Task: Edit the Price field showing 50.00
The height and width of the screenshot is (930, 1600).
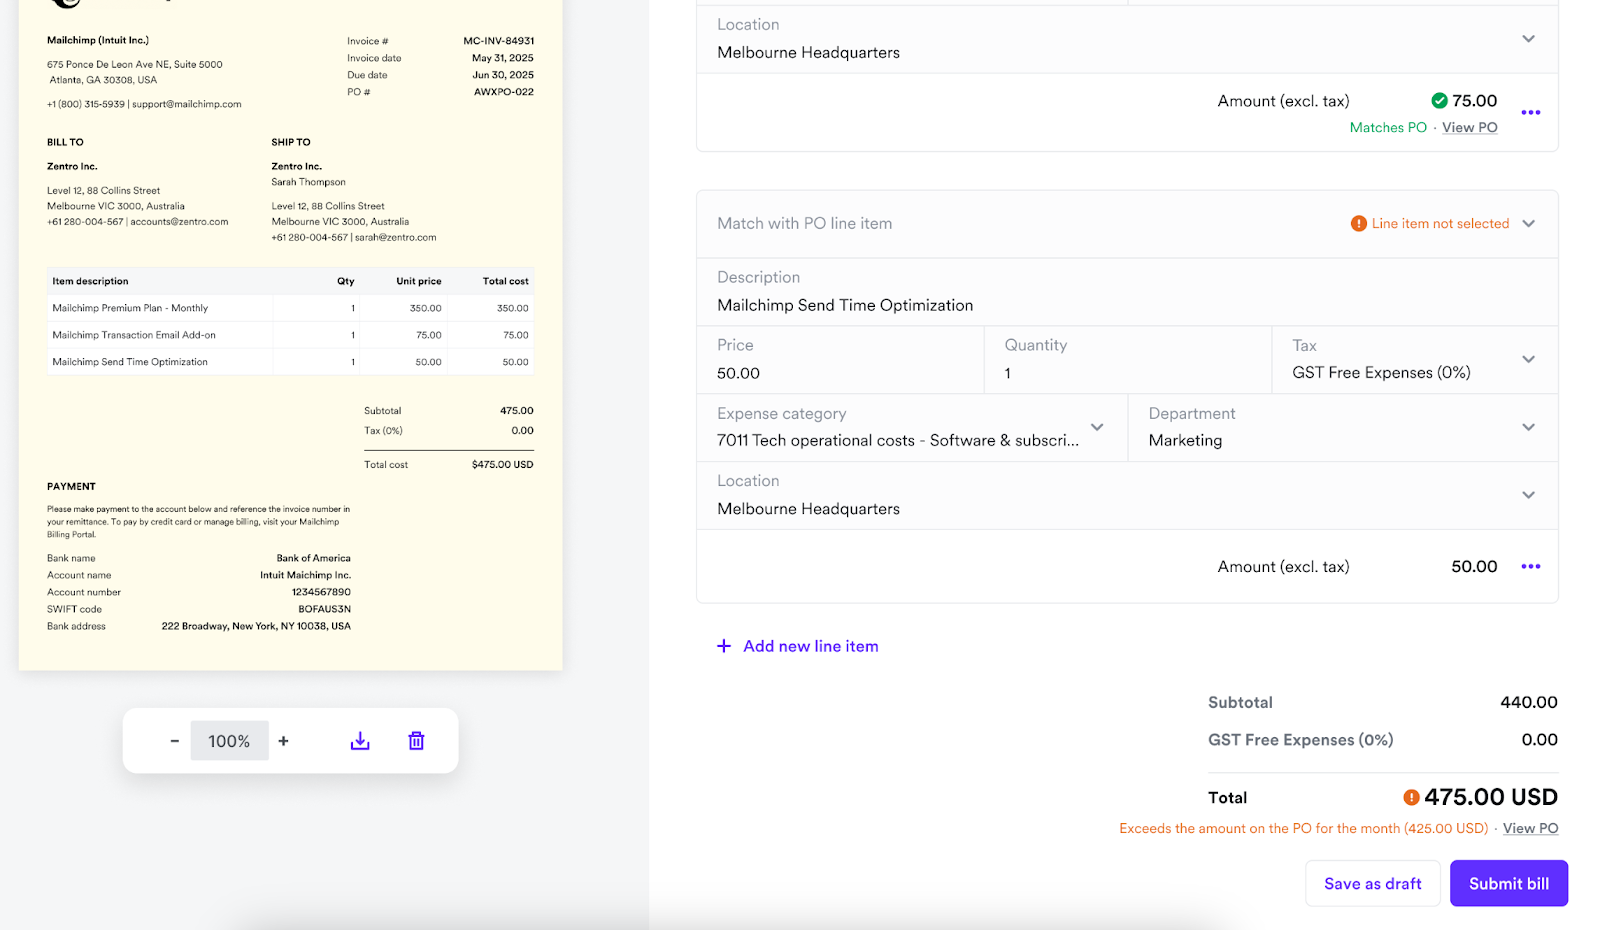Action: pos(840,373)
